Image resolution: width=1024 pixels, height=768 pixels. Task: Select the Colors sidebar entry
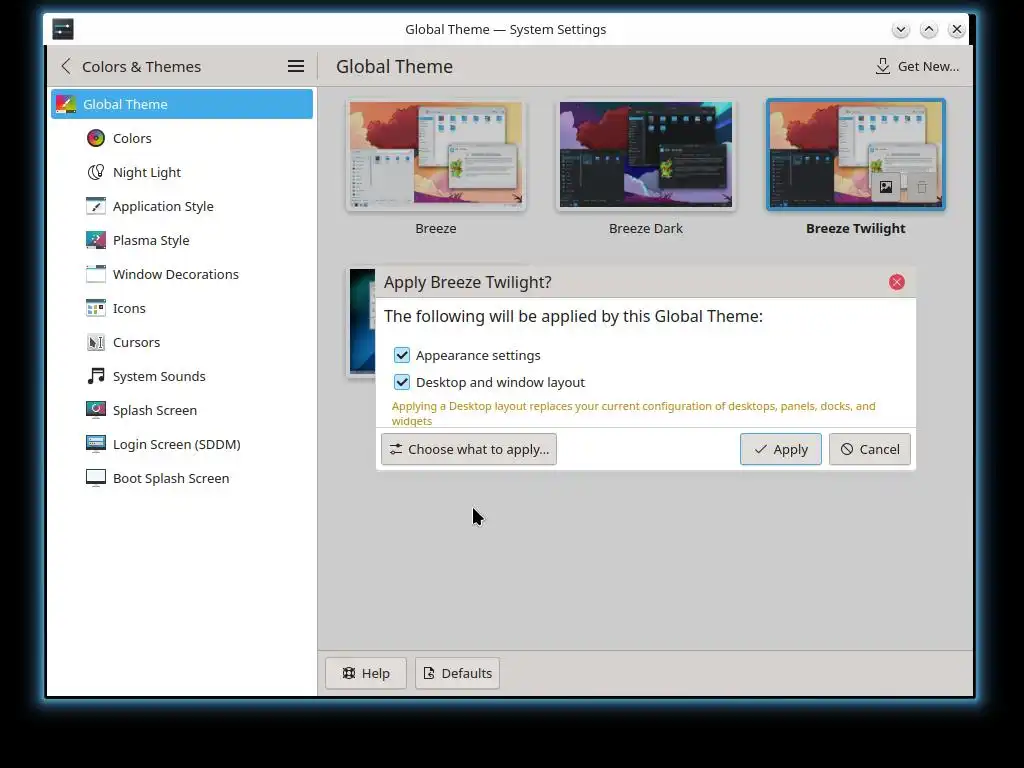click(182, 138)
